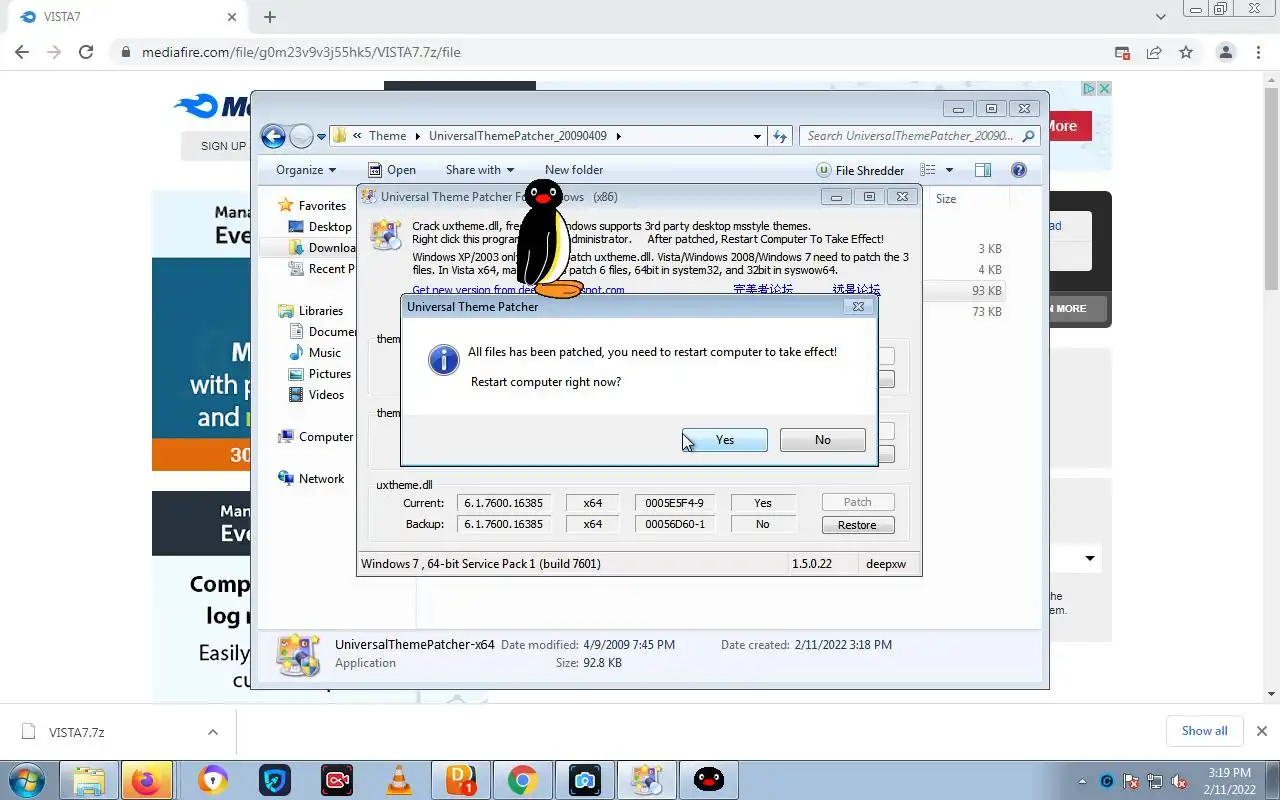Image resolution: width=1280 pixels, height=800 pixels.
Task: Click Restore button for uxtheme.dll
Action: (857, 525)
